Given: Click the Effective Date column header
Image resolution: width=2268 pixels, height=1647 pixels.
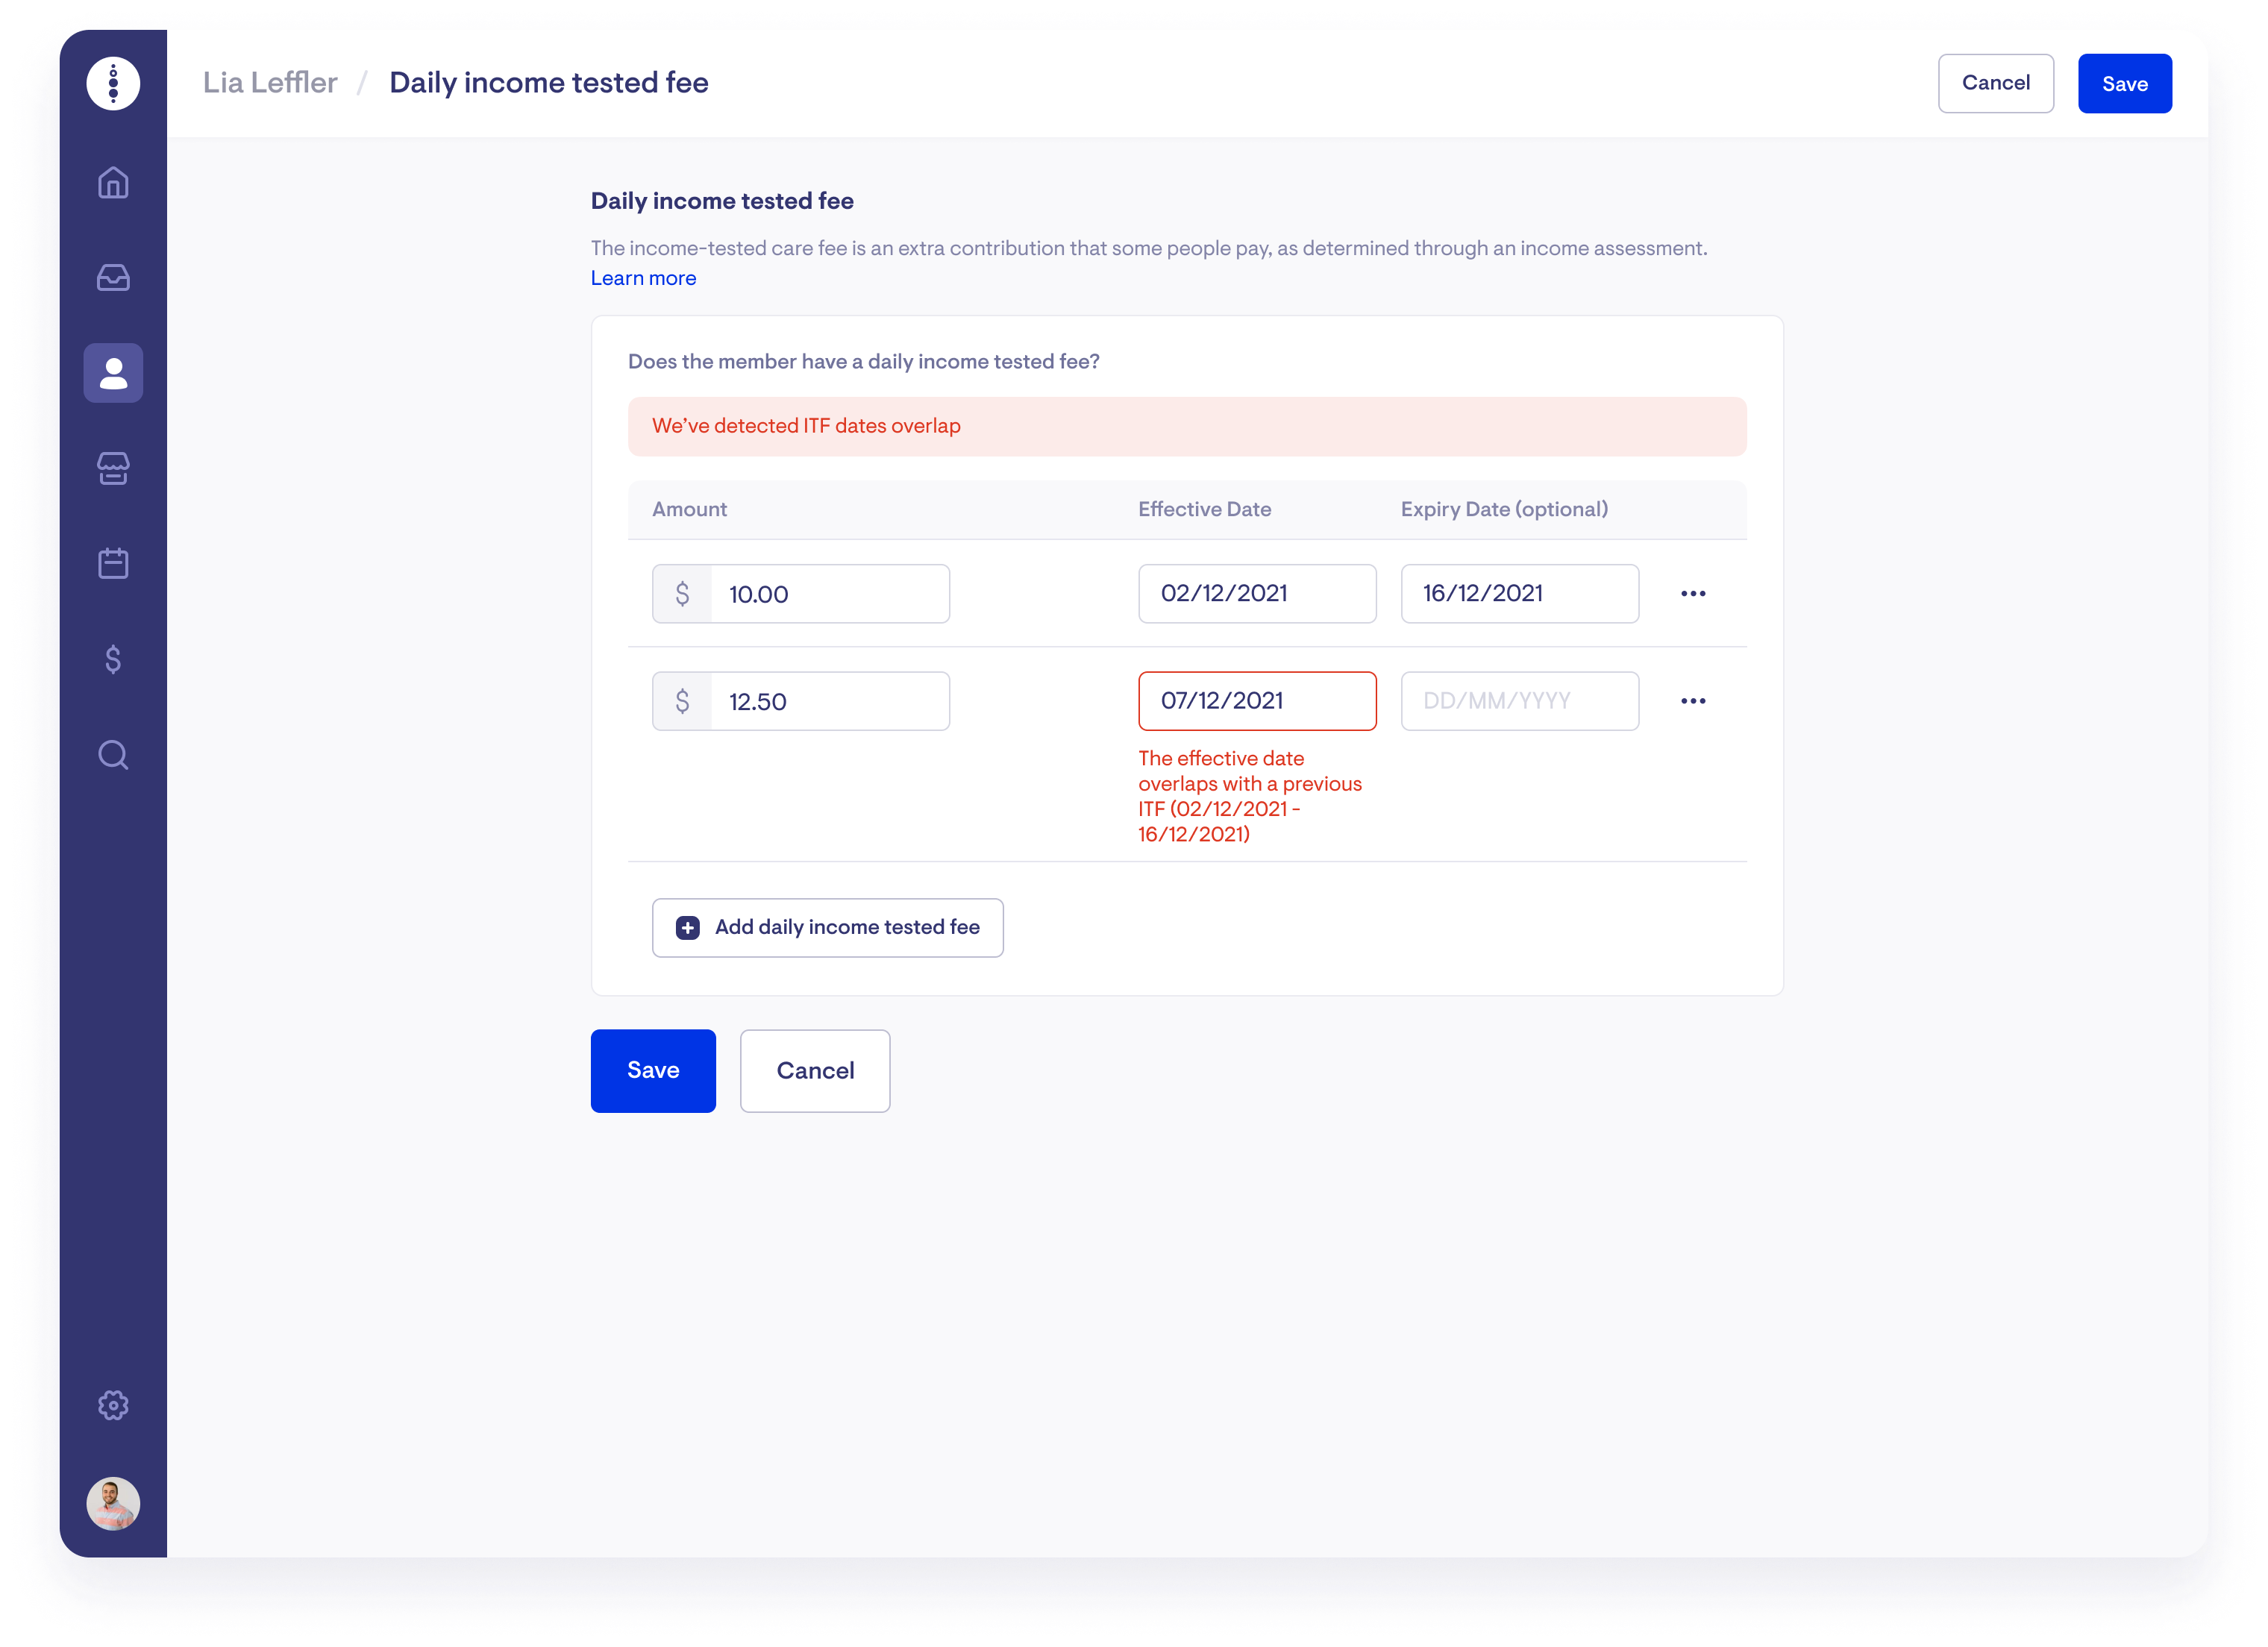Looking at the screenshot, I should [x=1204, y=510].
